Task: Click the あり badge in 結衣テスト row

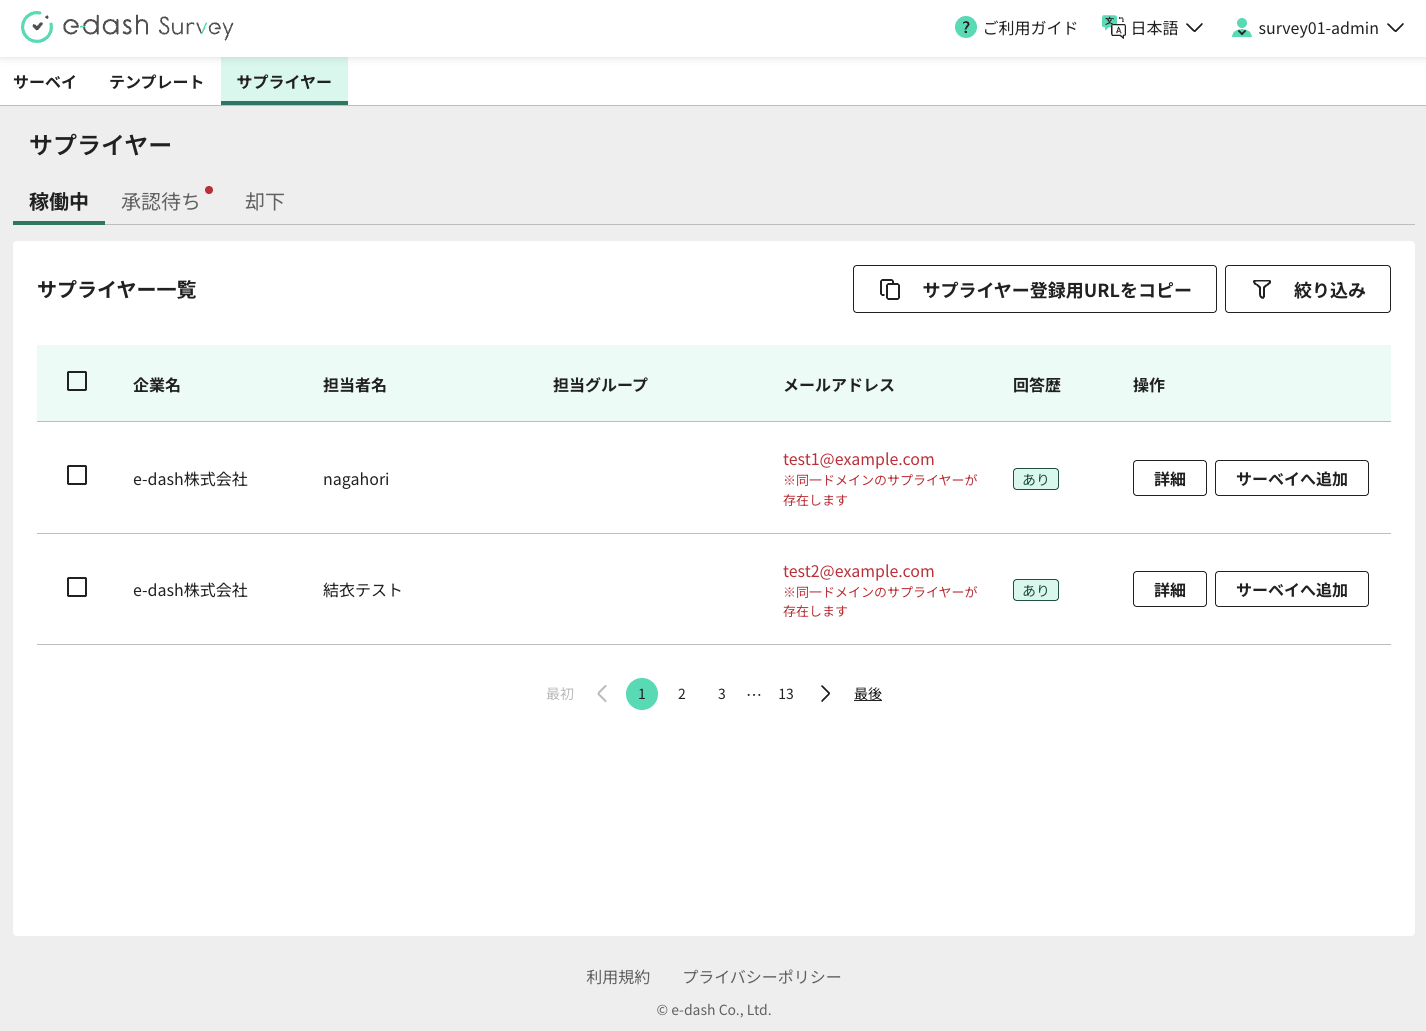Action: pos(1036,590)
